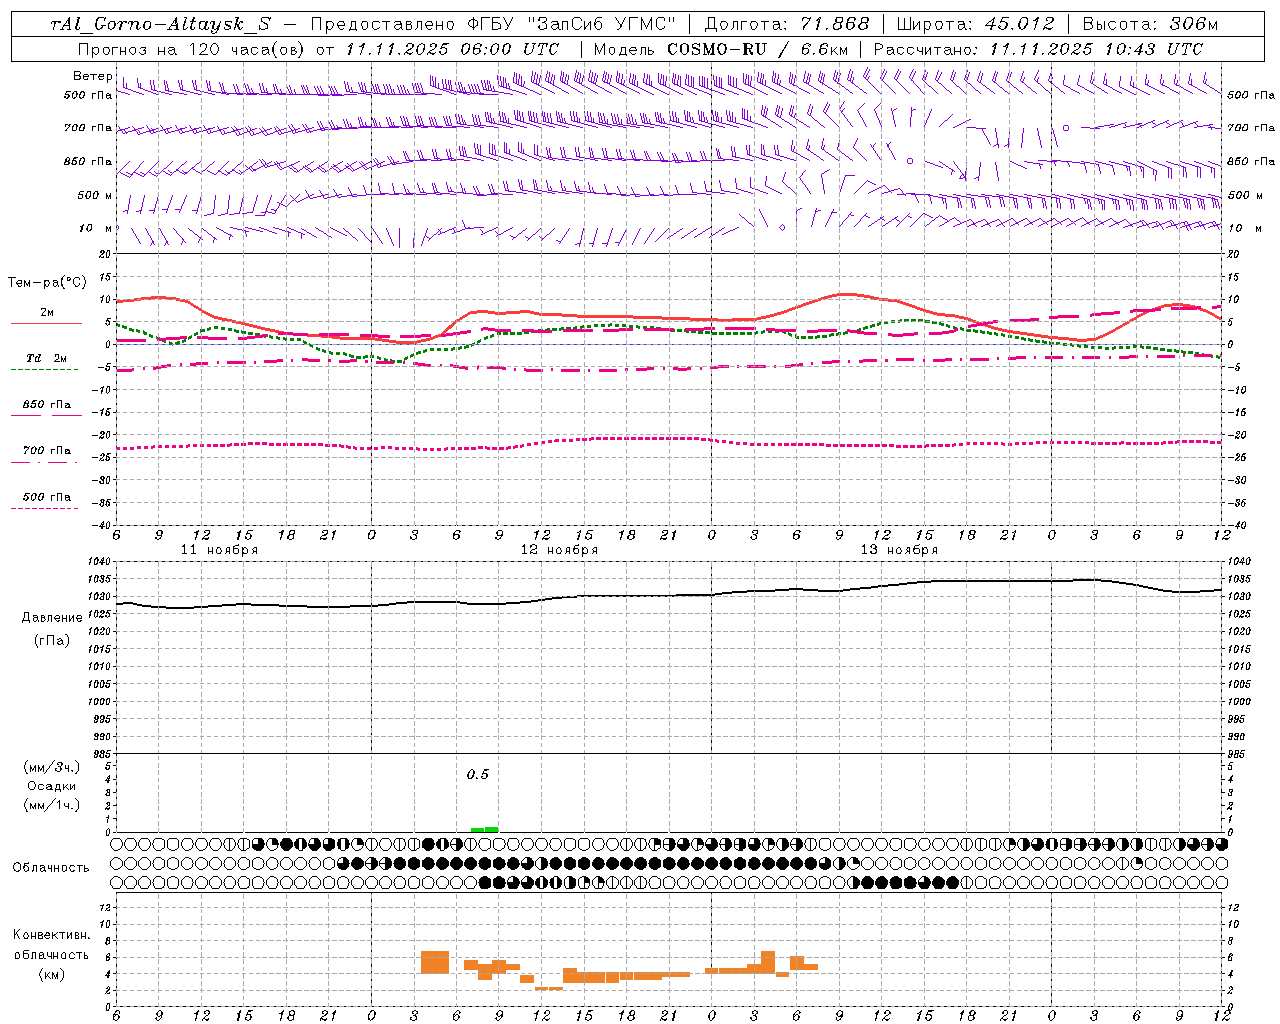Click the (гПа) pressure unit label
Viewport: 1280px width, 1024px height.
coord(52,640)
